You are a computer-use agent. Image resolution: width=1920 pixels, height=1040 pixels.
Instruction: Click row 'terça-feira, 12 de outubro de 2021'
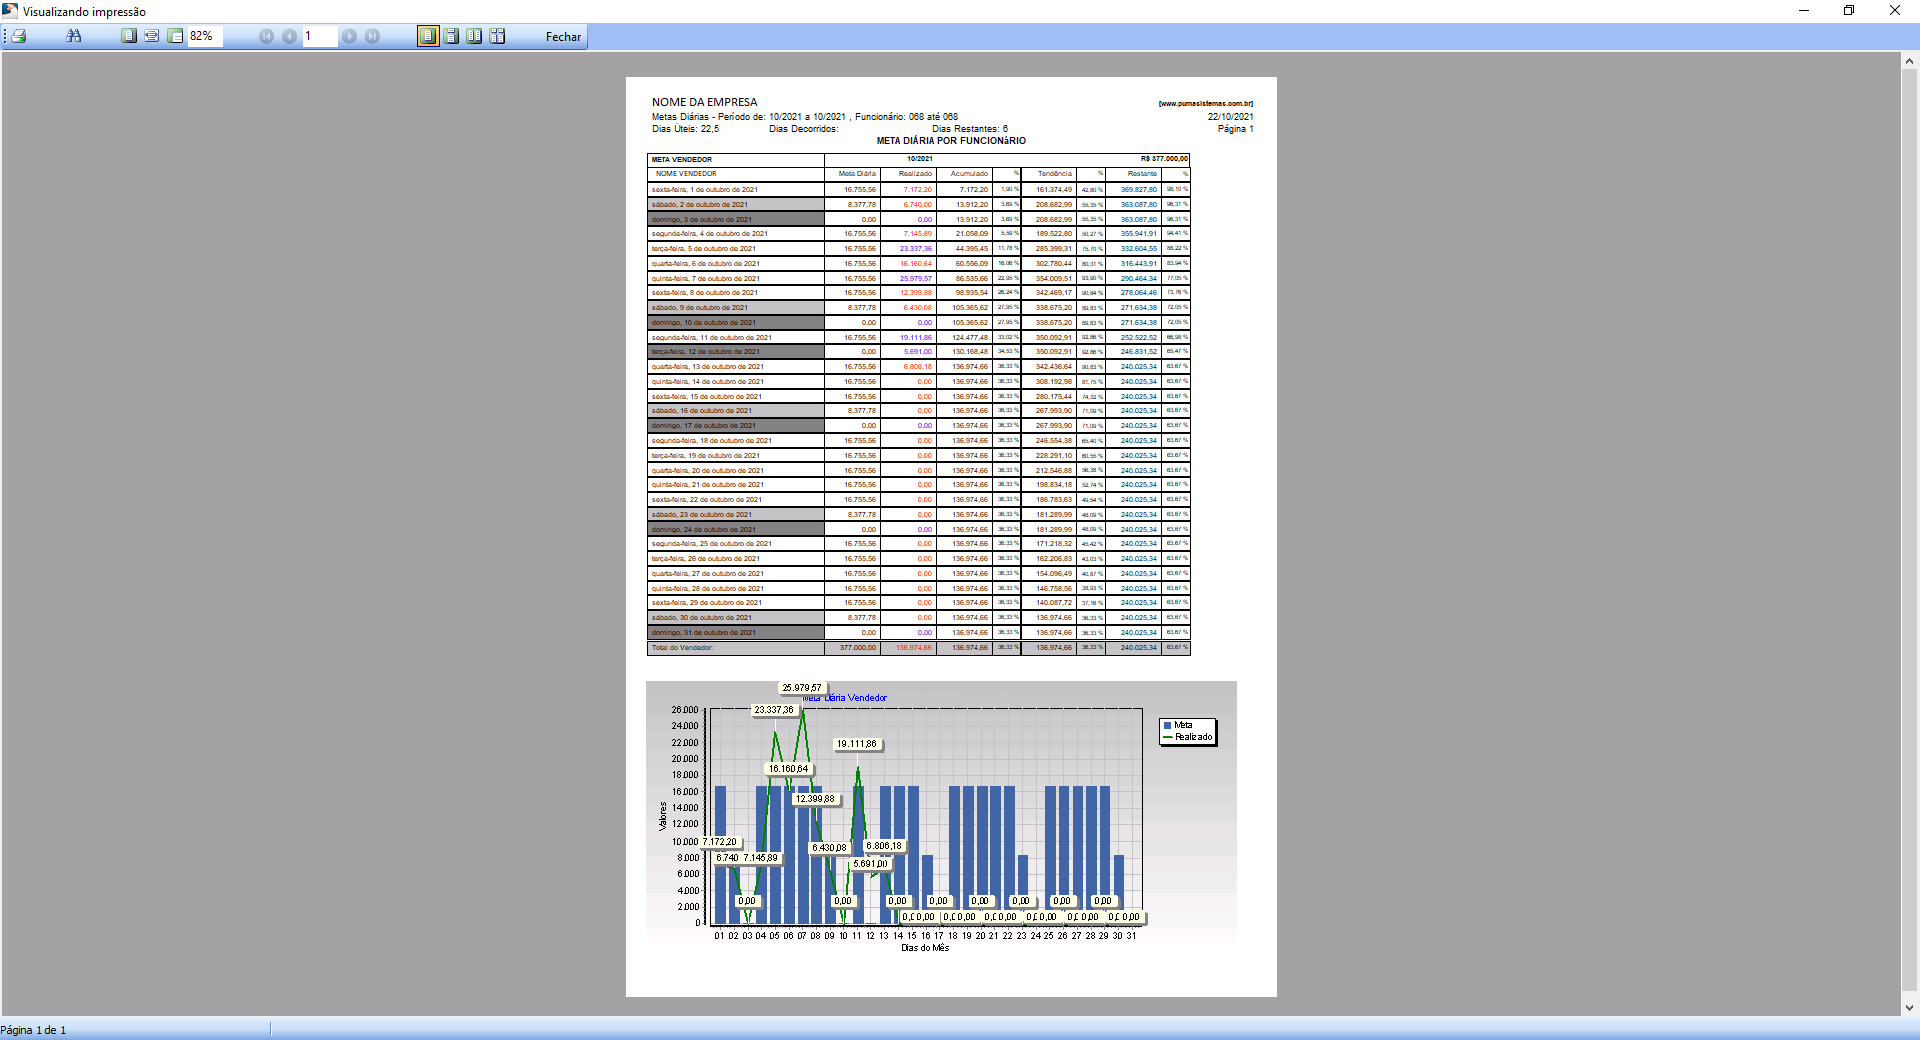[x=918, y=352]
